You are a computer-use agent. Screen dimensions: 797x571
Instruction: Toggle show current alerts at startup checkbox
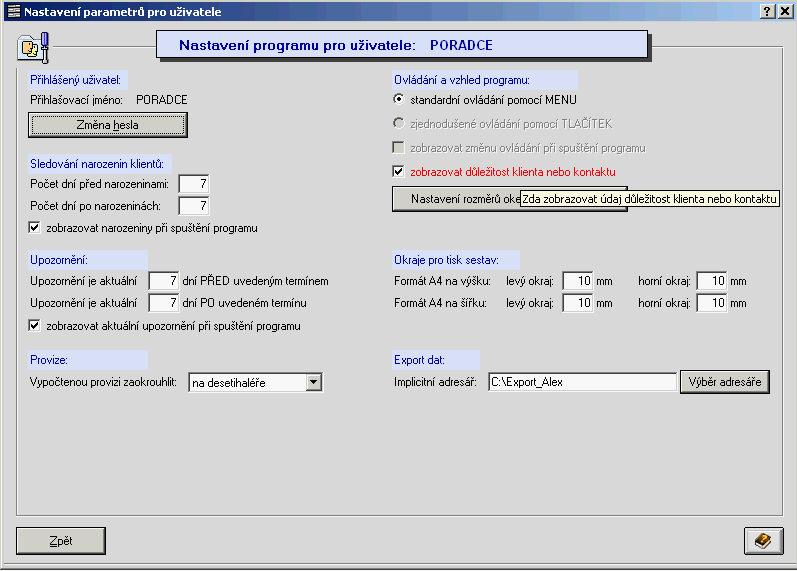[36, 326]
